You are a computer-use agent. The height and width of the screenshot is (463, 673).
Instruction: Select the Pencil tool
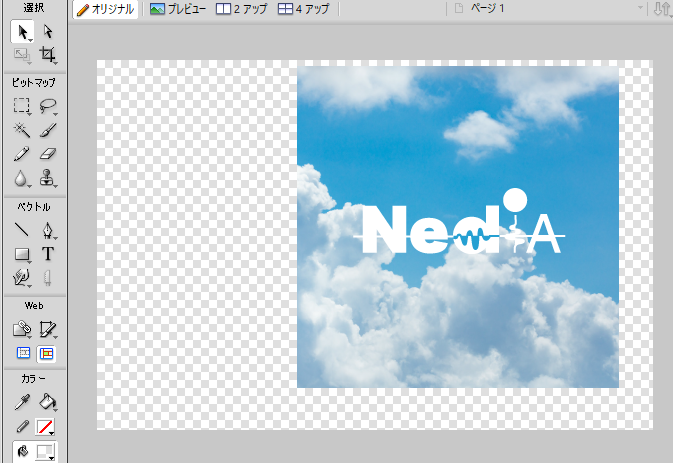[x=22, y=154]
